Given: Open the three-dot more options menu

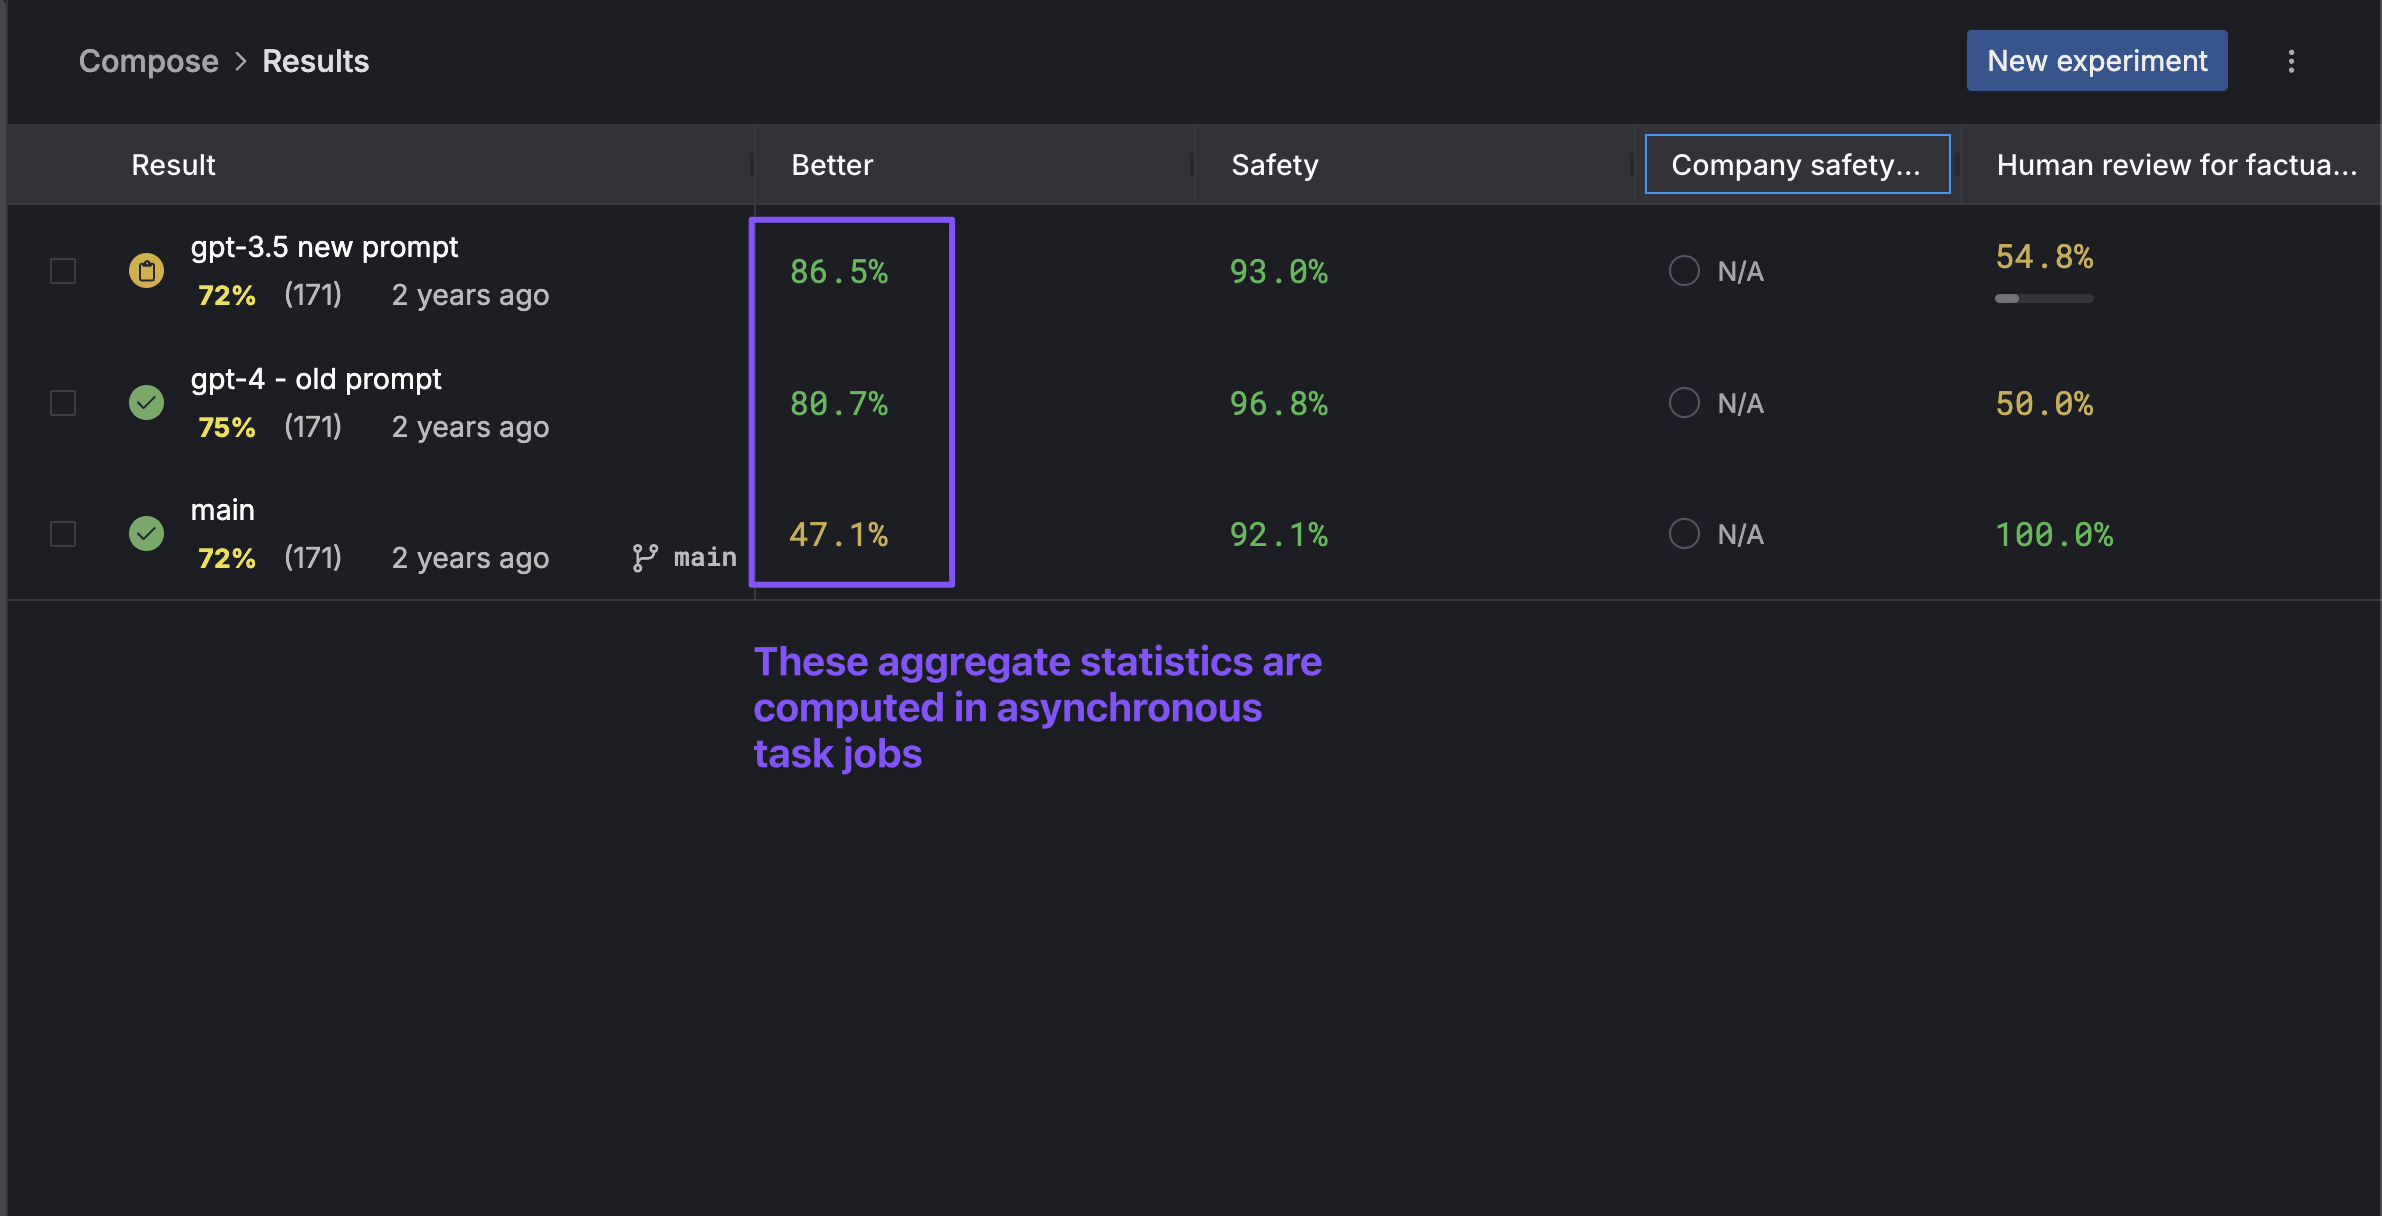Looking at the screenshot, I should [2291, 61].
